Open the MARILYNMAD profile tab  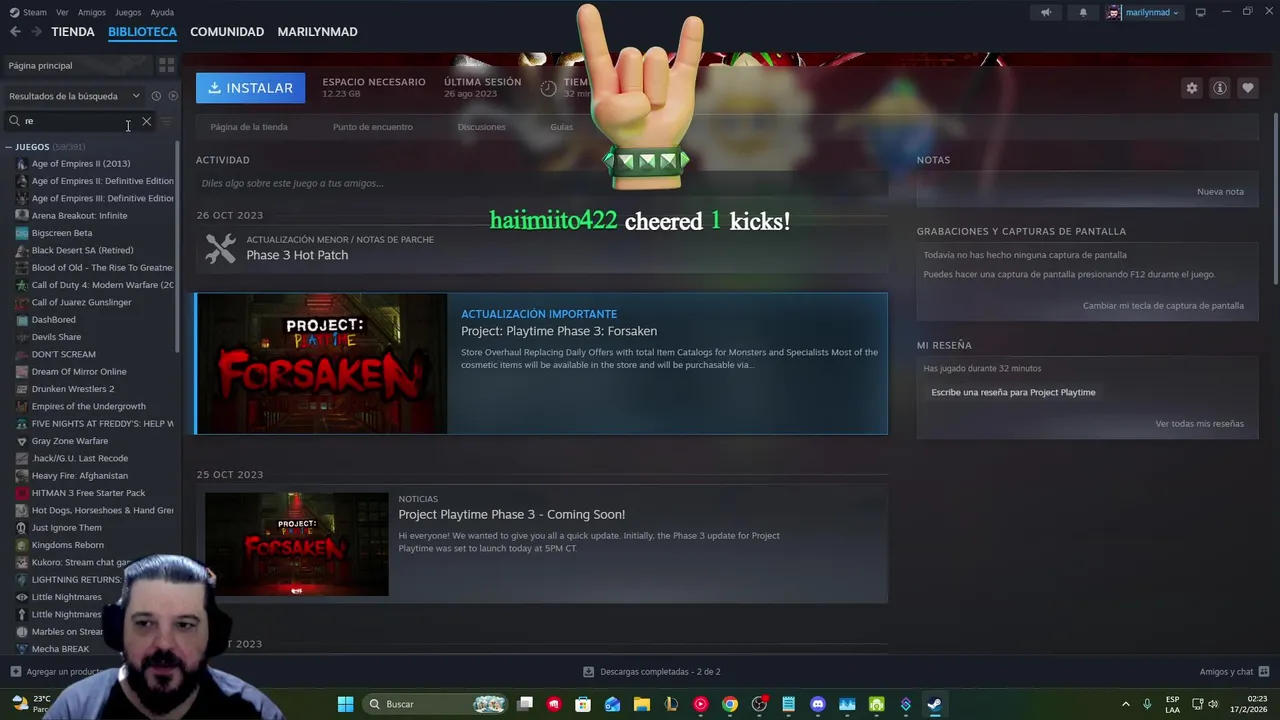(317, 32)
